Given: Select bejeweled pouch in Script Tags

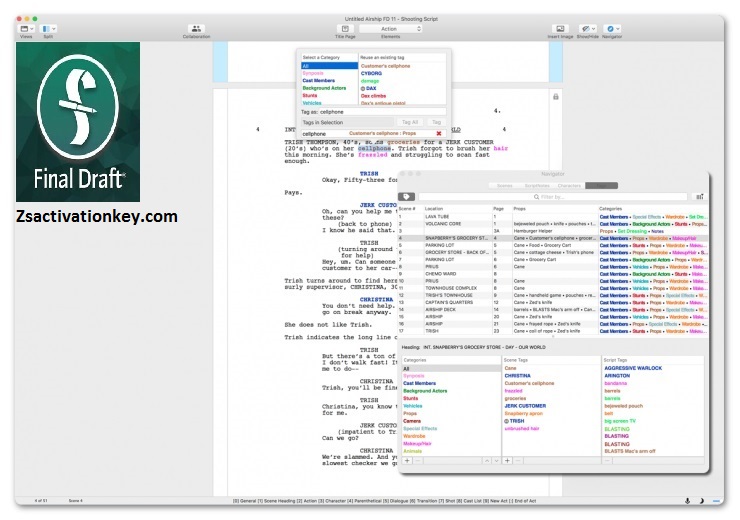Looking at the screenshot, I should coord(623,406).
